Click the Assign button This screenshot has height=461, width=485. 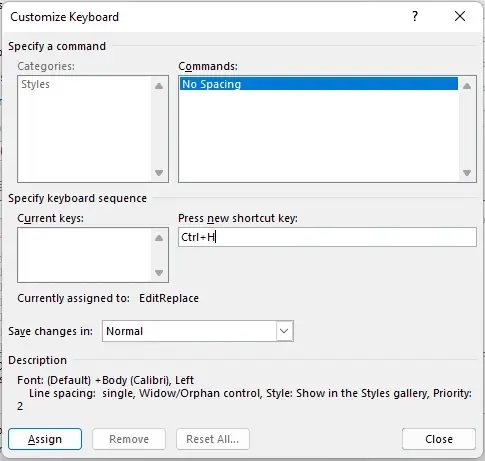(x=45, y=439)
